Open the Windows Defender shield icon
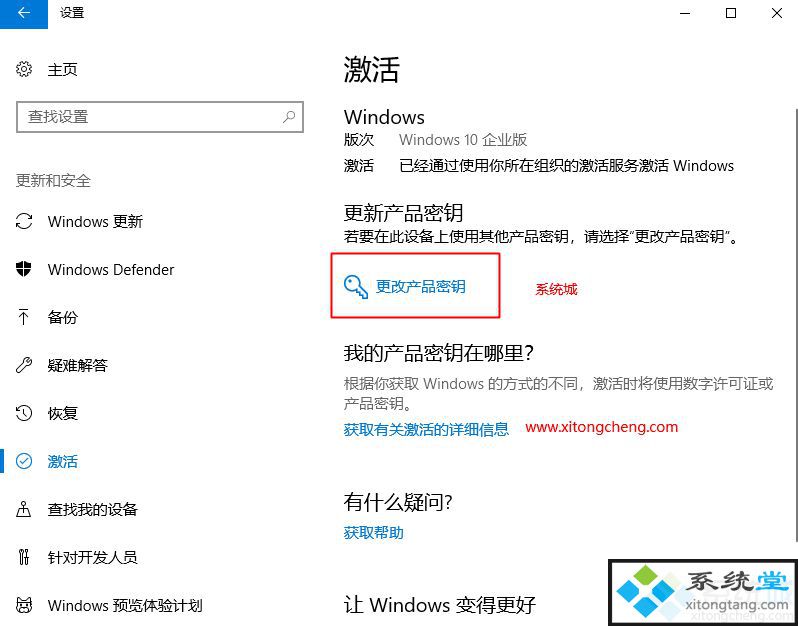 point(23,269)
